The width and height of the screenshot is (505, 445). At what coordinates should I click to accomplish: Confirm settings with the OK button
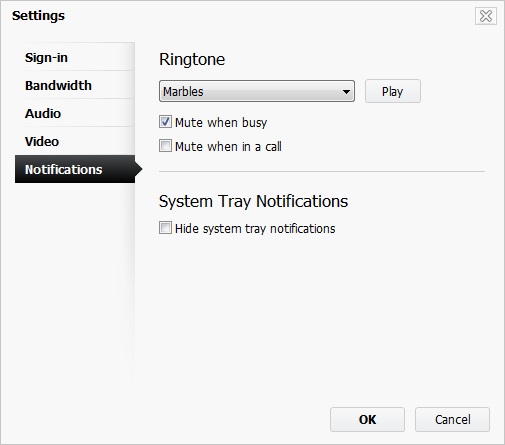367,419
